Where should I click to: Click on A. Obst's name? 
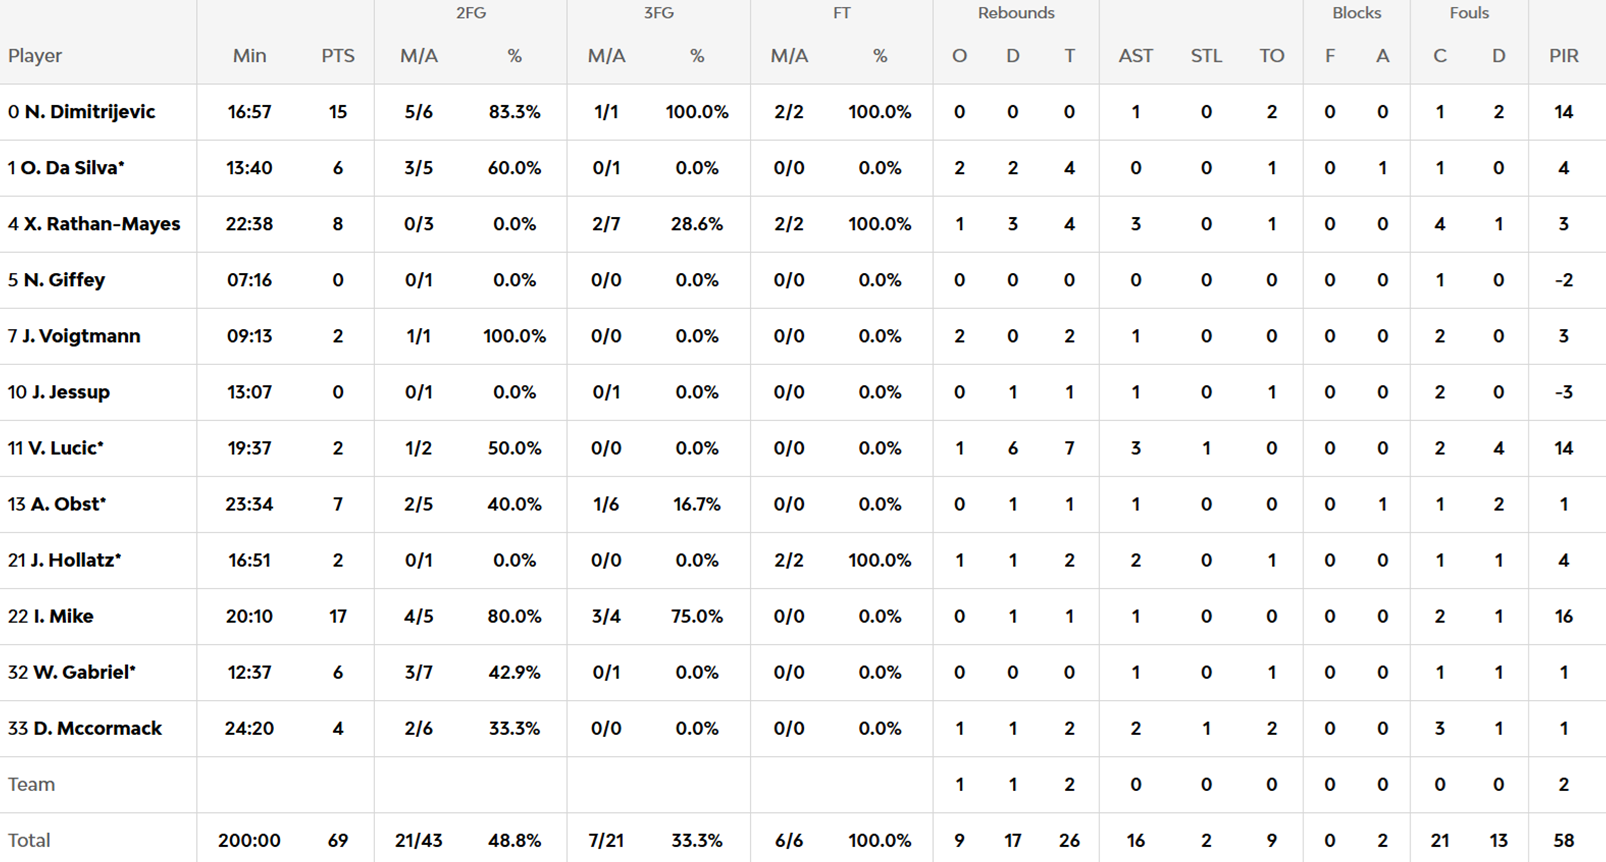tap(67, 504)
